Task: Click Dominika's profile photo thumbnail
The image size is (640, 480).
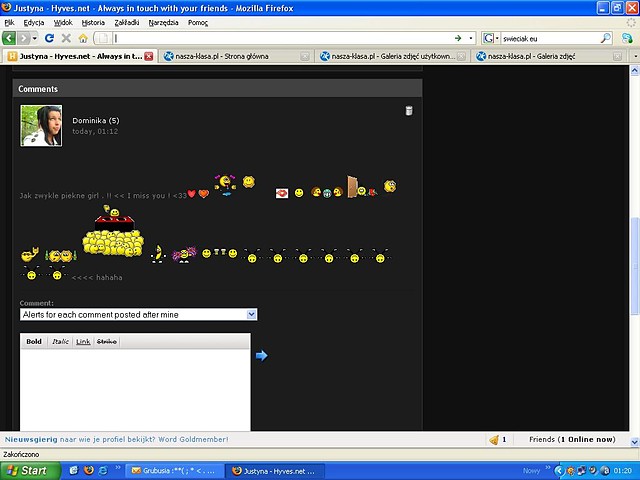Action: [x=41, y=125]
